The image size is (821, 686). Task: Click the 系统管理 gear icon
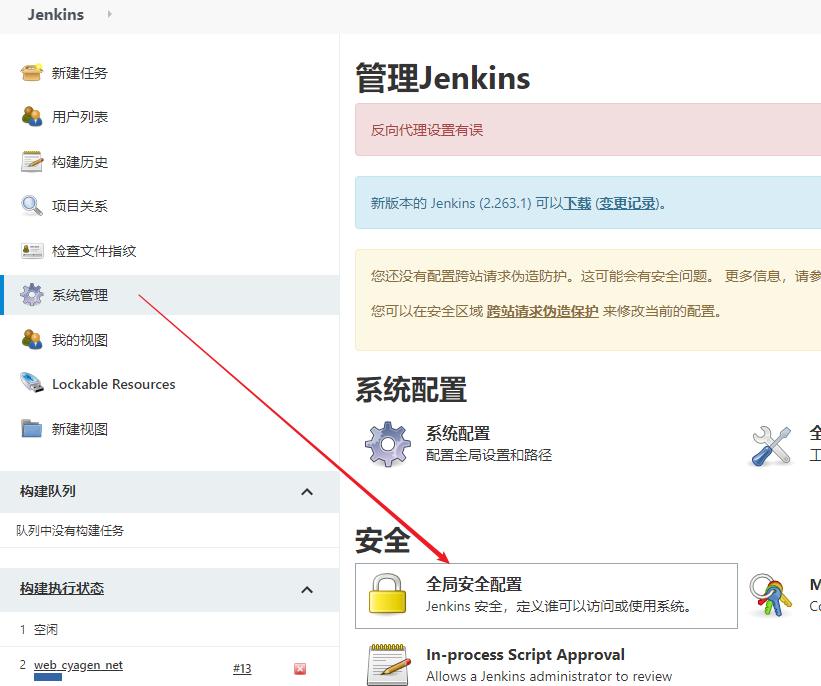(32, 295)
